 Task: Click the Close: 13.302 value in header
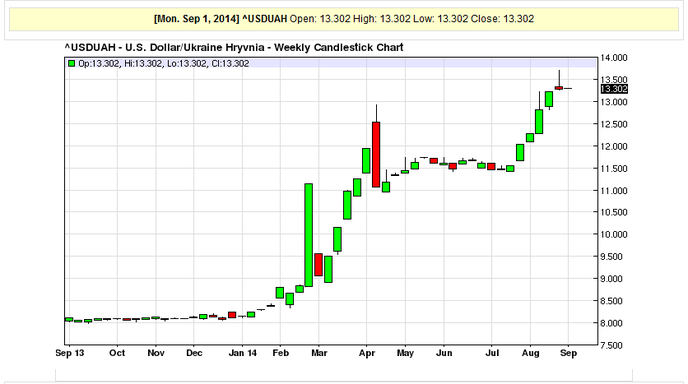[x=502, y=19]
